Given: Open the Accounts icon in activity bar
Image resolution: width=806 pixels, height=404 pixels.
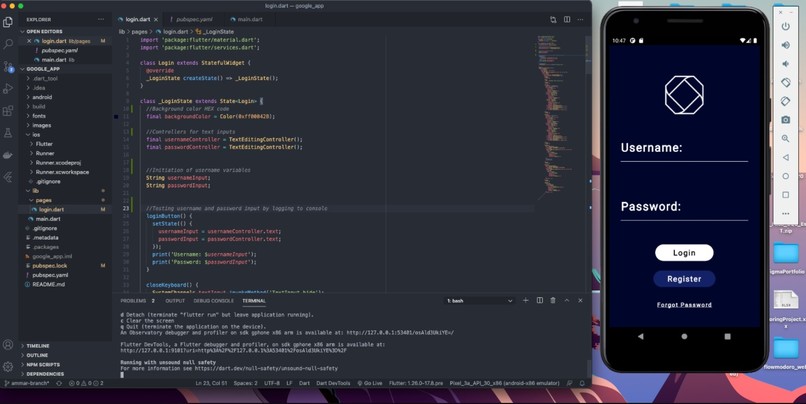Looking at the screenshot, I should coord(8,344).
